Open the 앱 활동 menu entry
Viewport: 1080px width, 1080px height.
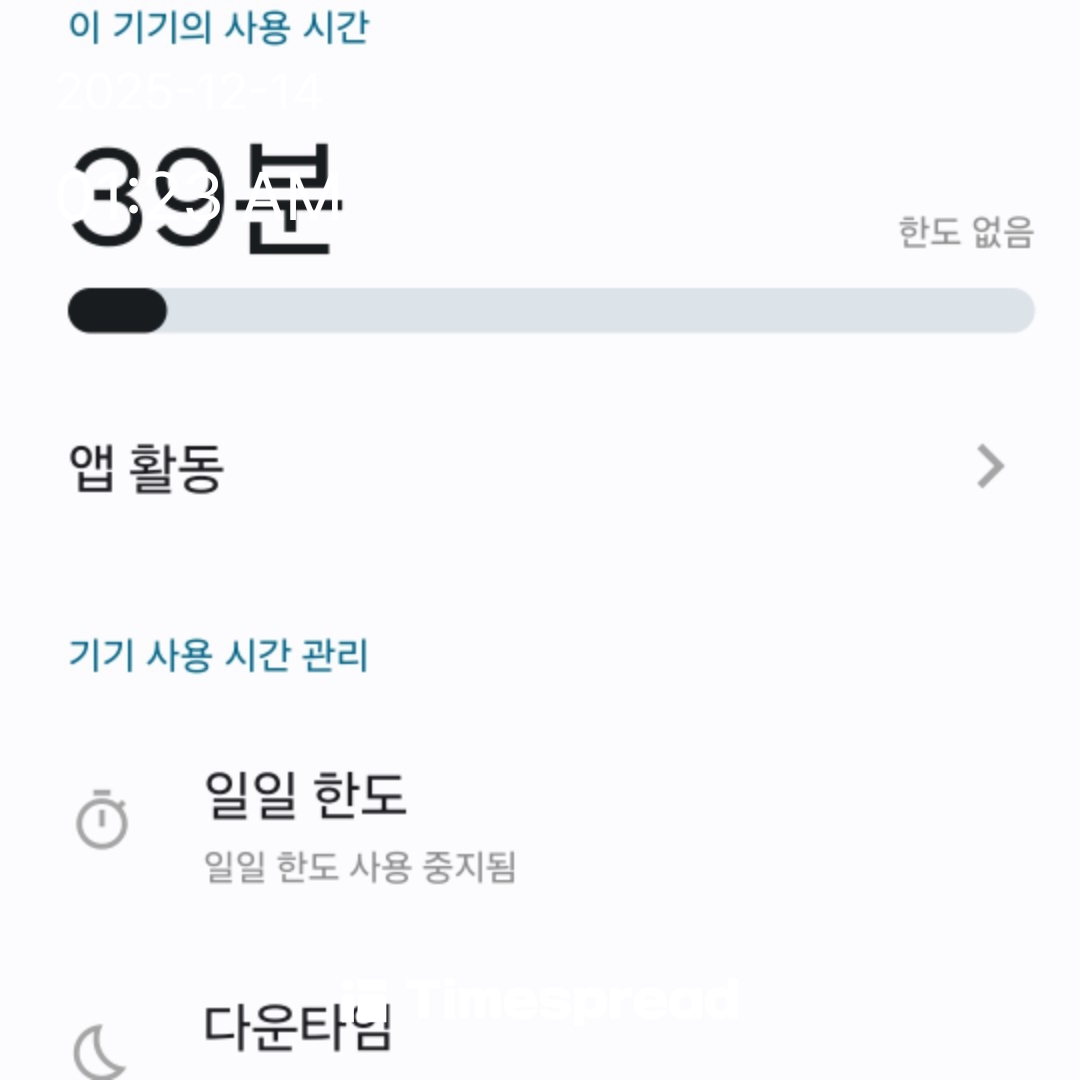(146, 467)
